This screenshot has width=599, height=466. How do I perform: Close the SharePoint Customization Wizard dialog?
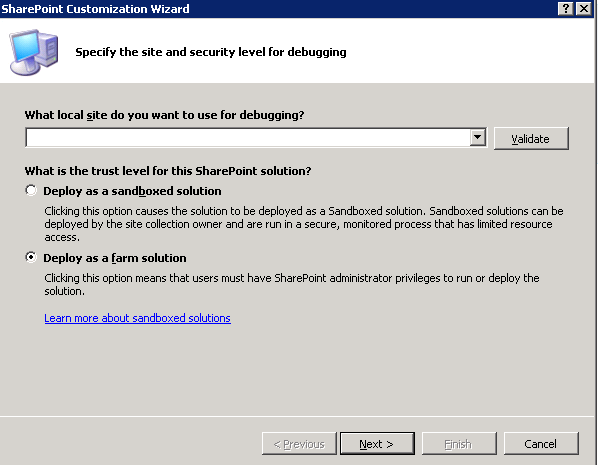coord(584,8)
